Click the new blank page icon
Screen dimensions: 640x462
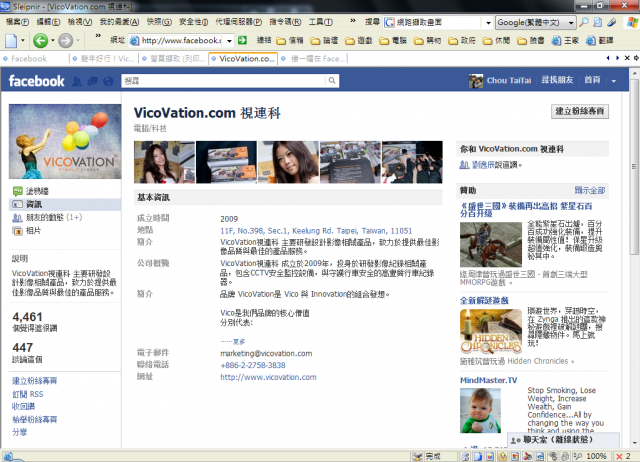(x=11, y=40)
